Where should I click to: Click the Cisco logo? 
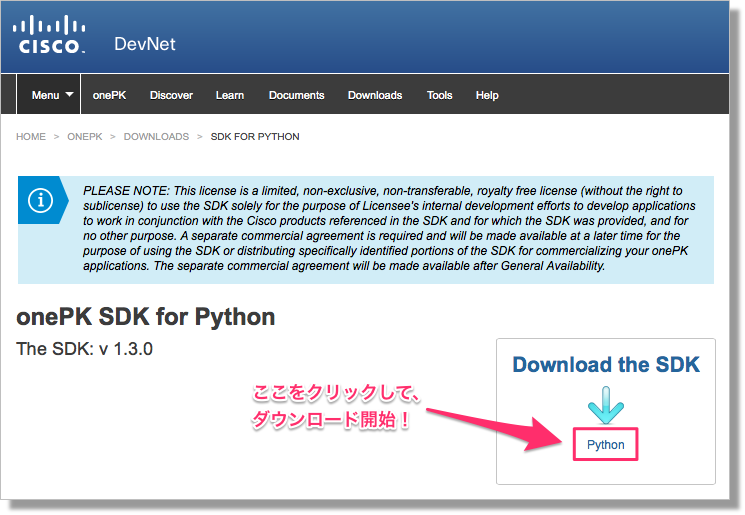(49, 34)
